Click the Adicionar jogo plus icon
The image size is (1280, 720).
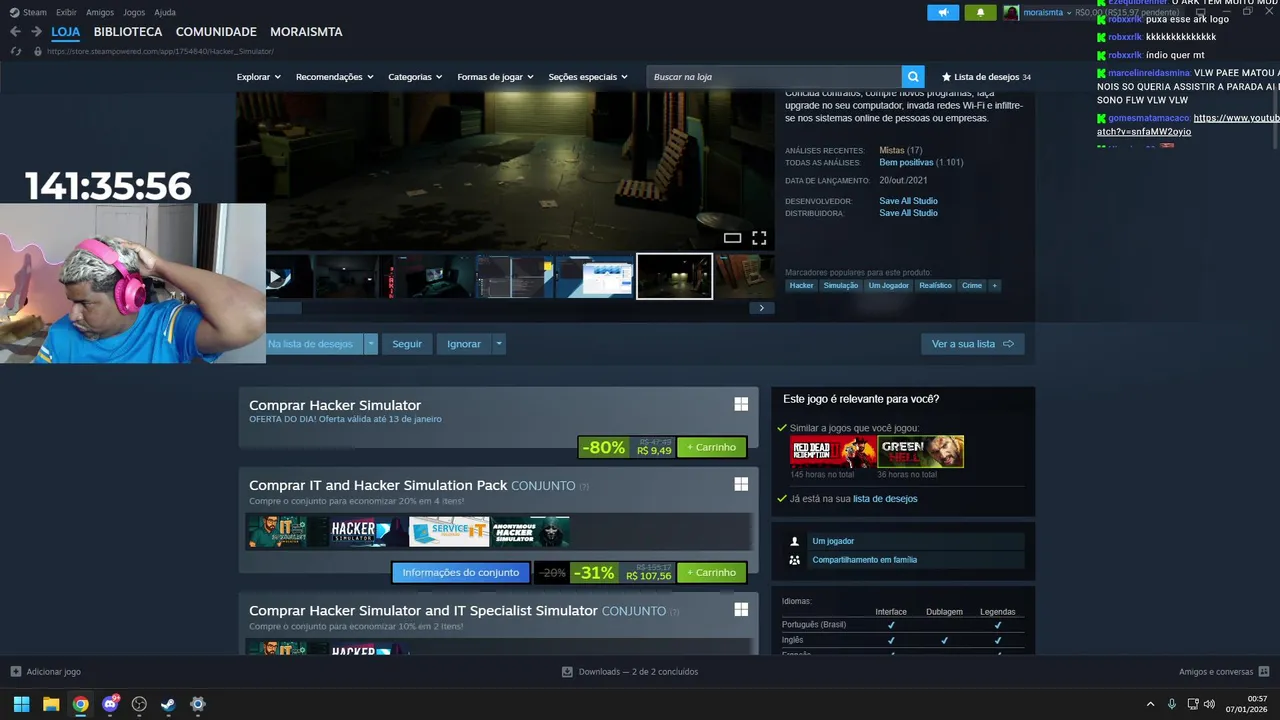coord(15,672)
